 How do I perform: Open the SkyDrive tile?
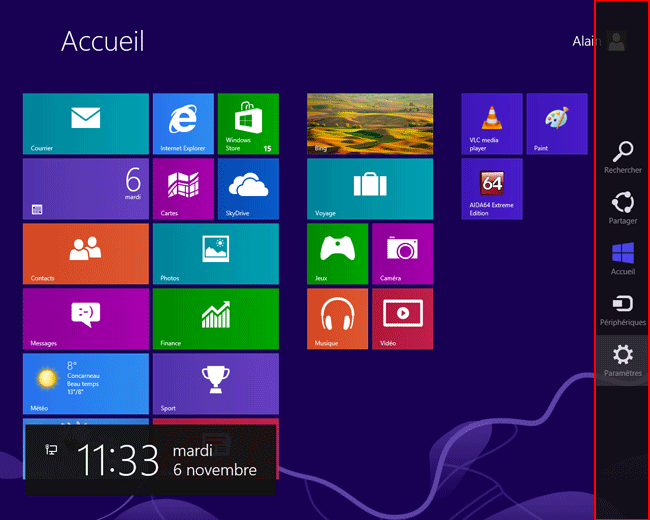point(248,189)
